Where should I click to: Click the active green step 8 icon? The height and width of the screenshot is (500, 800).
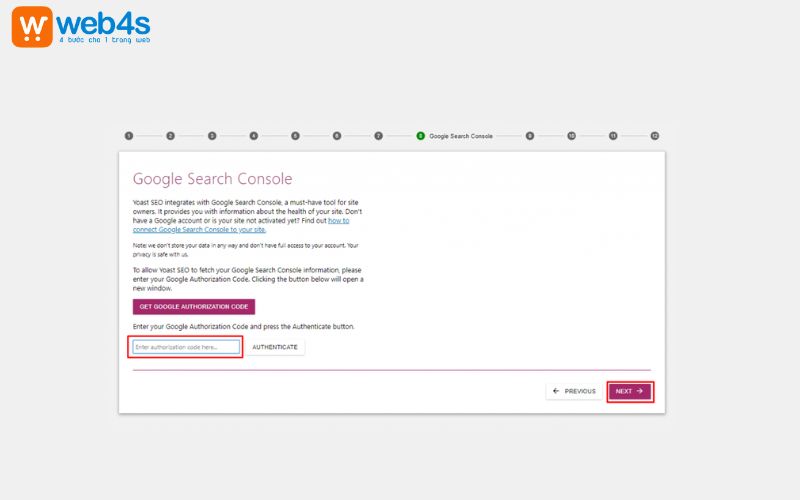tap(420, 135)
